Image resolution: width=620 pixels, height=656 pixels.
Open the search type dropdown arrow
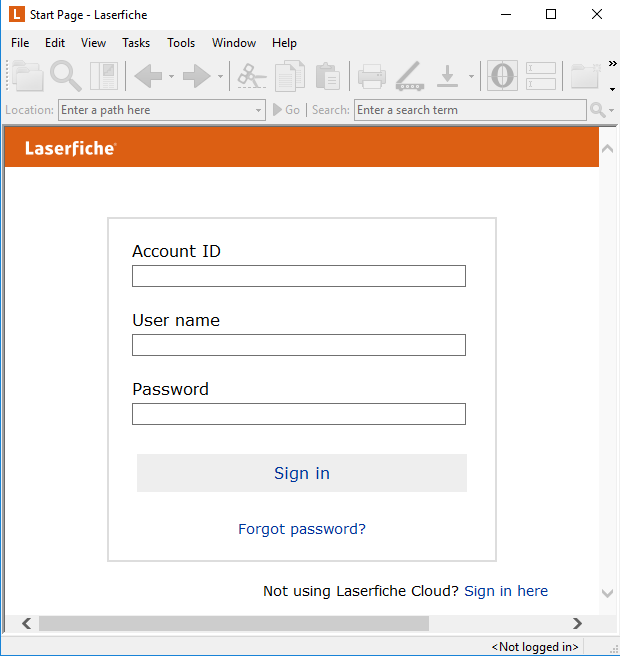[612, 110]
